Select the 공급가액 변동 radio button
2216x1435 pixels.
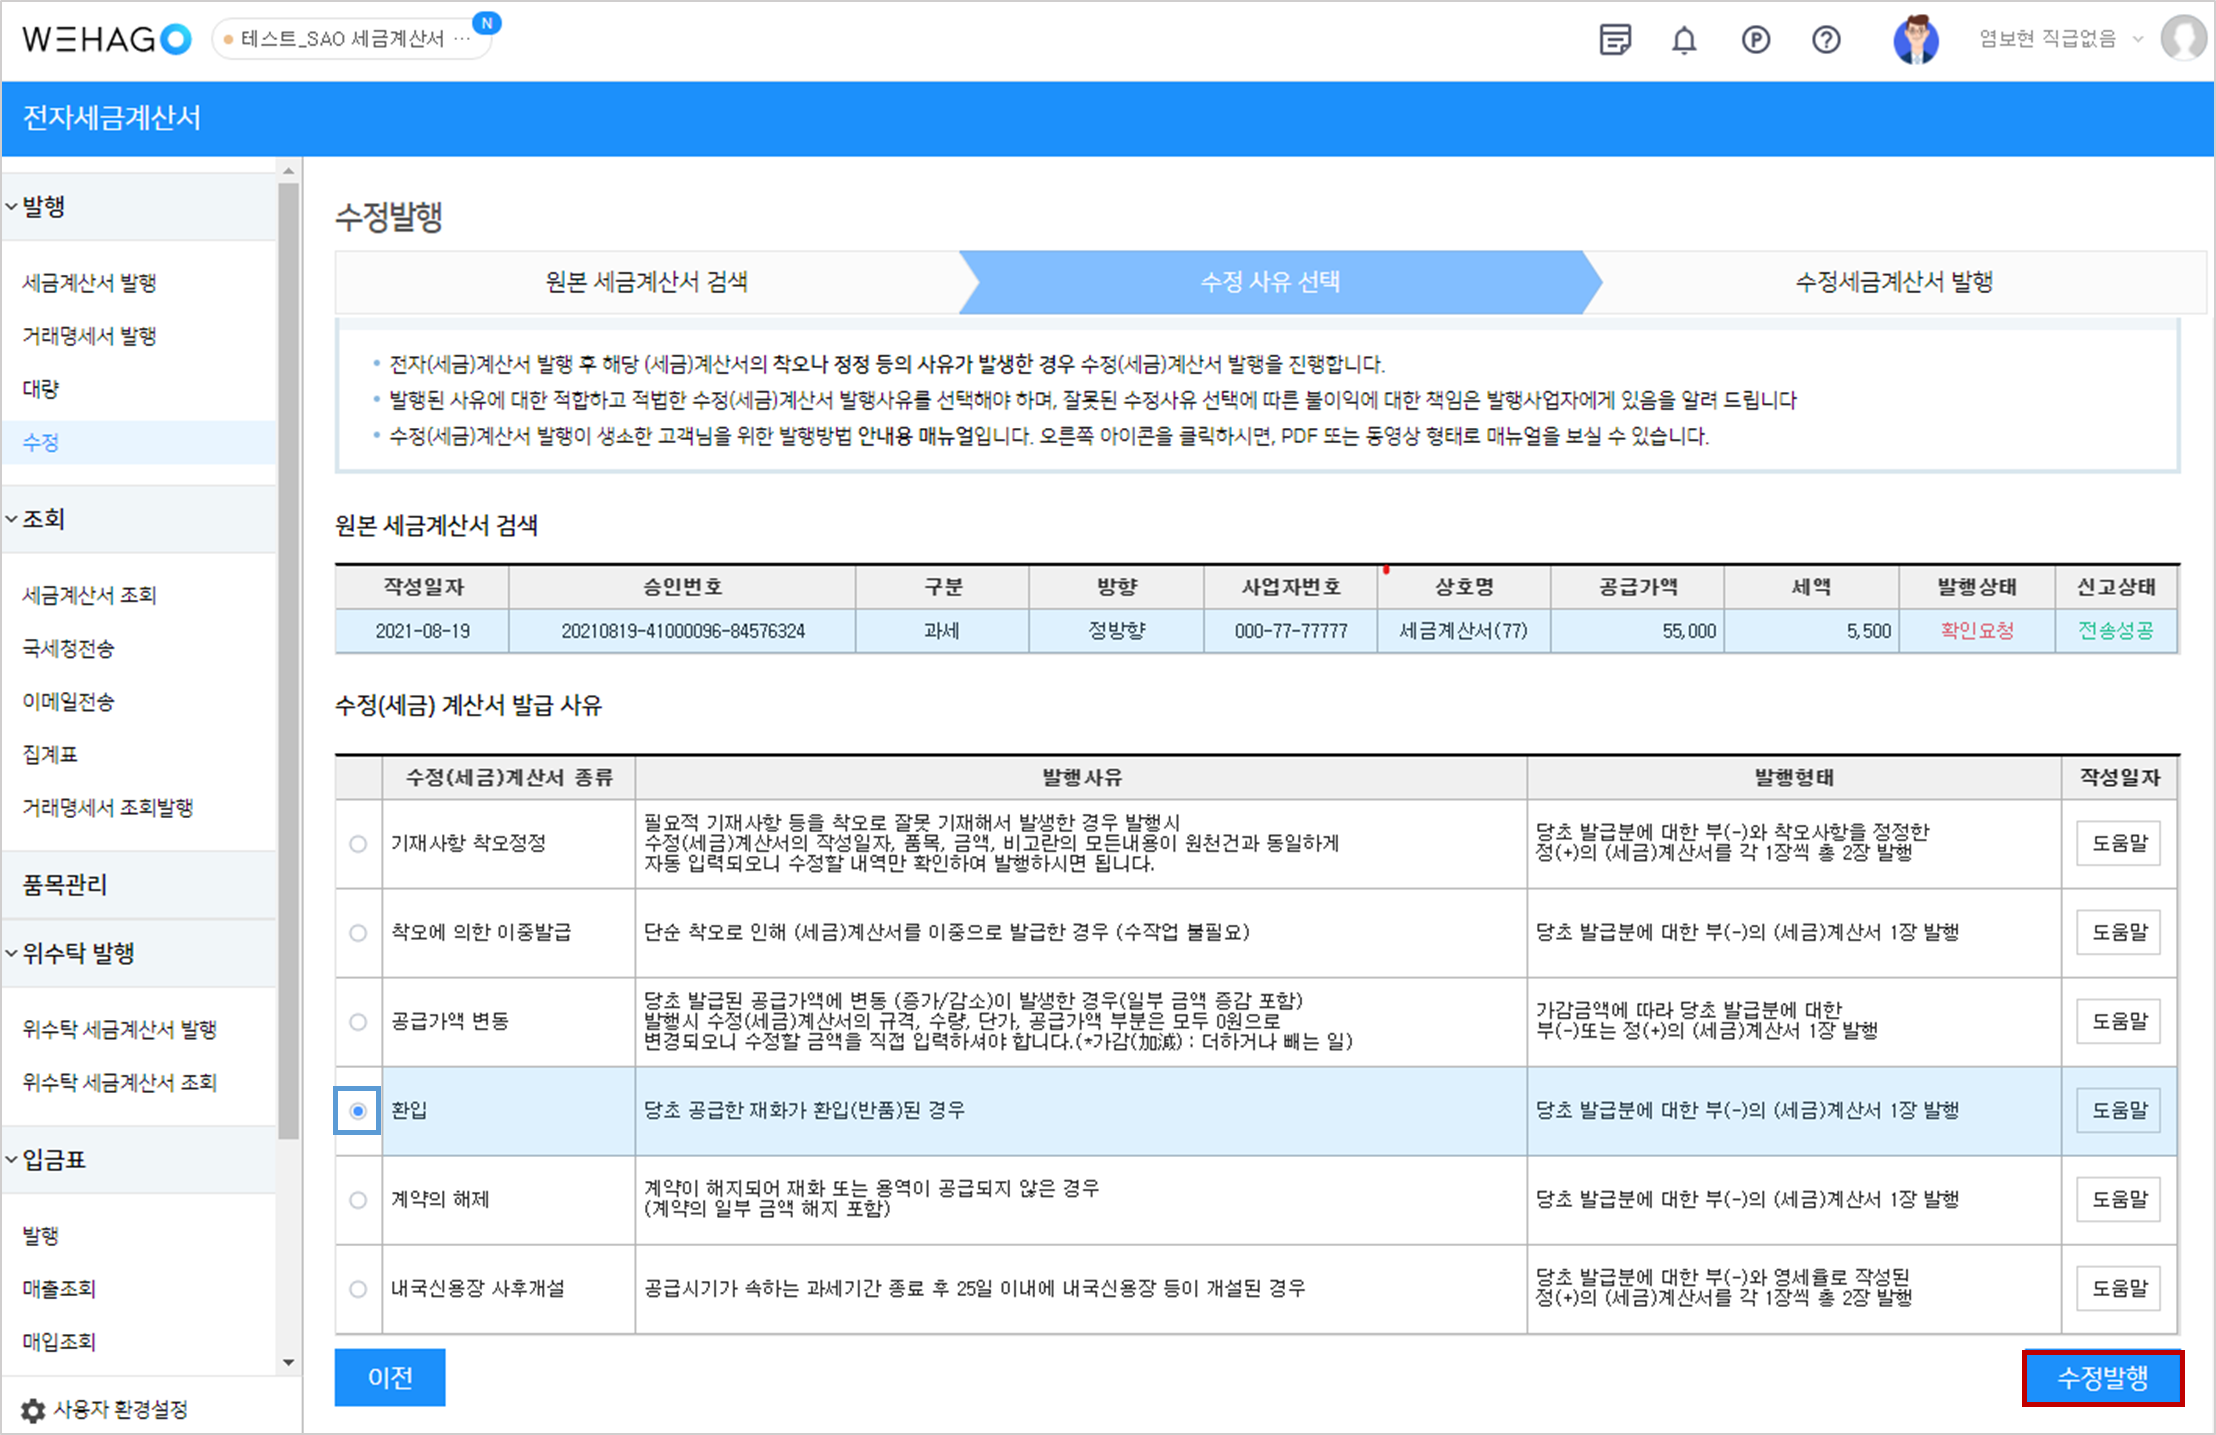click(x=358, y=1022)
